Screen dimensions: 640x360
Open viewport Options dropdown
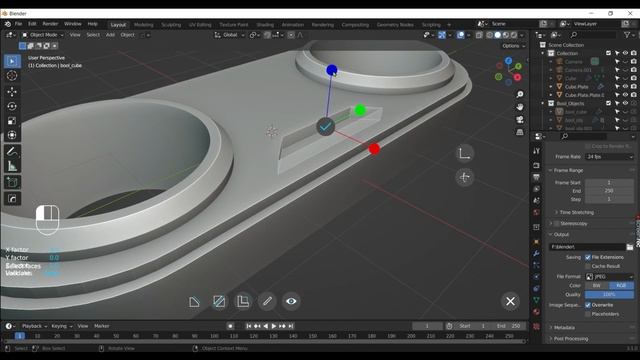[513, 46]
